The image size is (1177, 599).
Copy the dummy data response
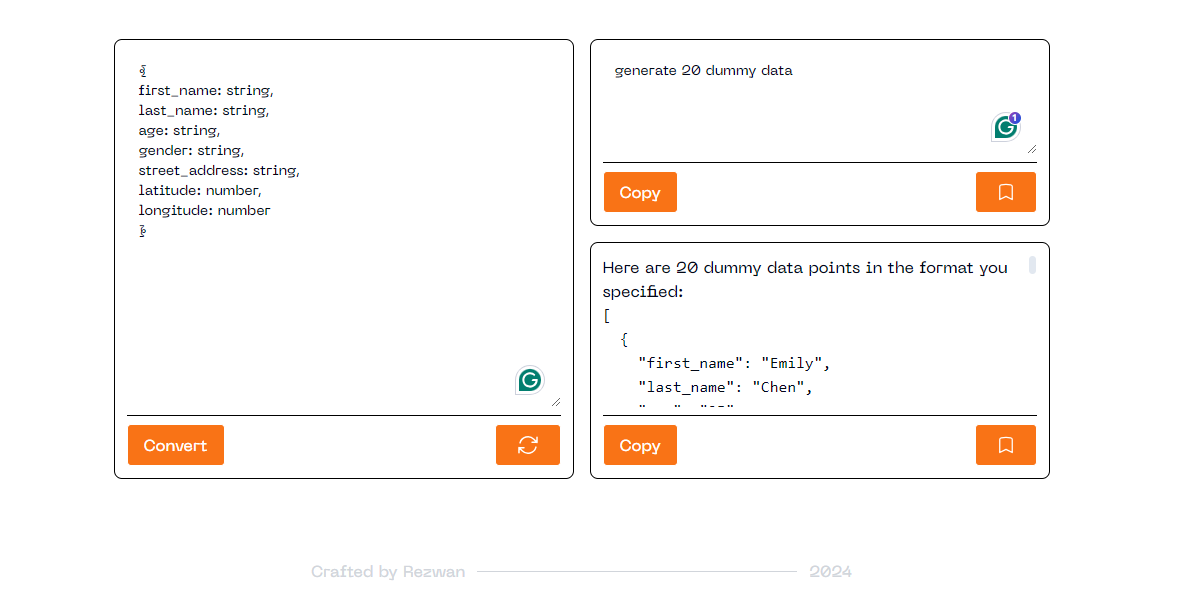[640, 445]
